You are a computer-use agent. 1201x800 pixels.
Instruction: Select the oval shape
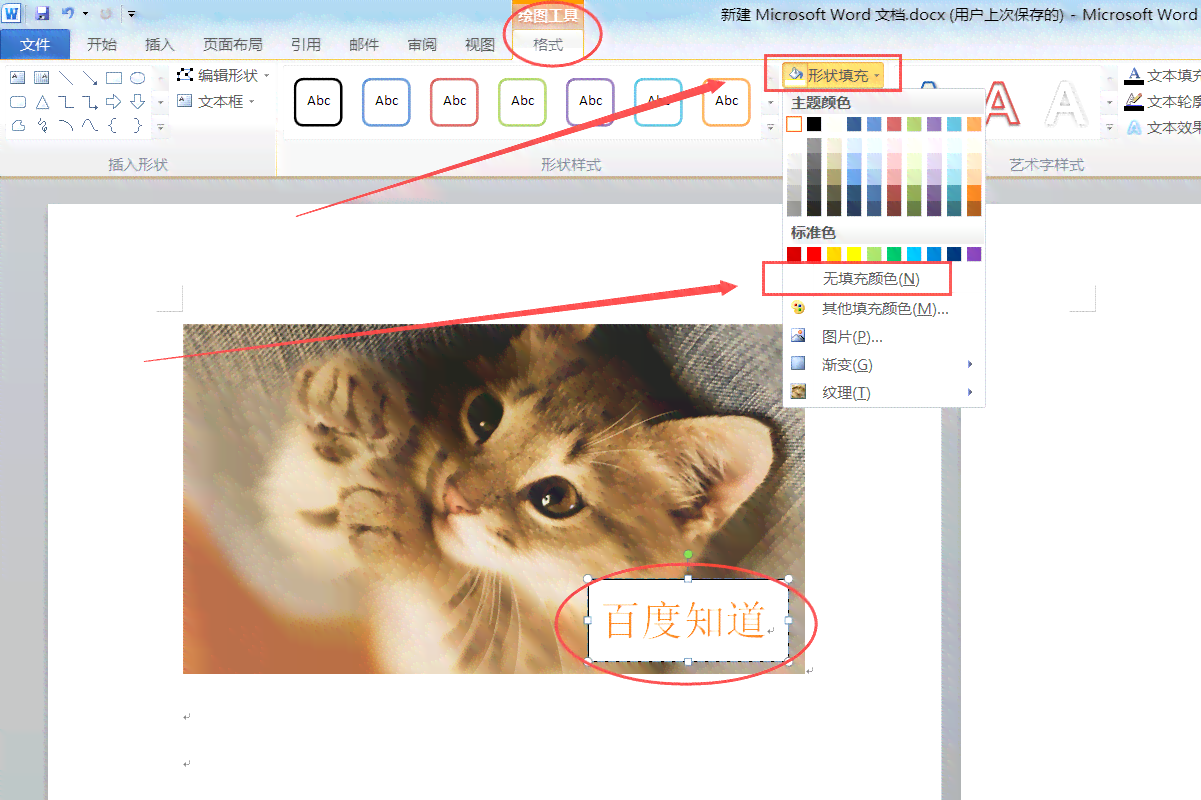click(138, 77)
